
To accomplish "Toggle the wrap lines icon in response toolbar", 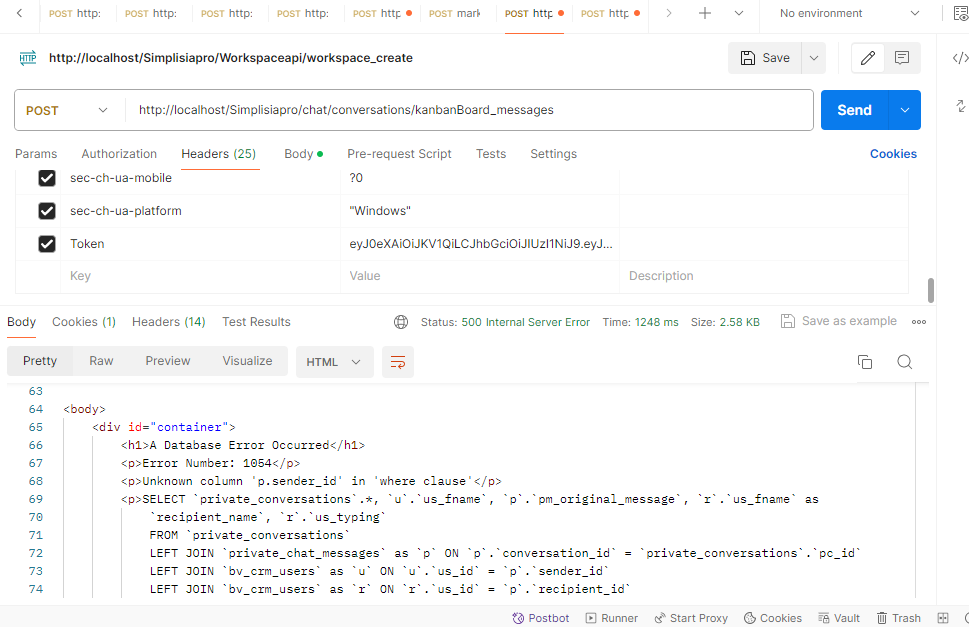I will [398, 362].
